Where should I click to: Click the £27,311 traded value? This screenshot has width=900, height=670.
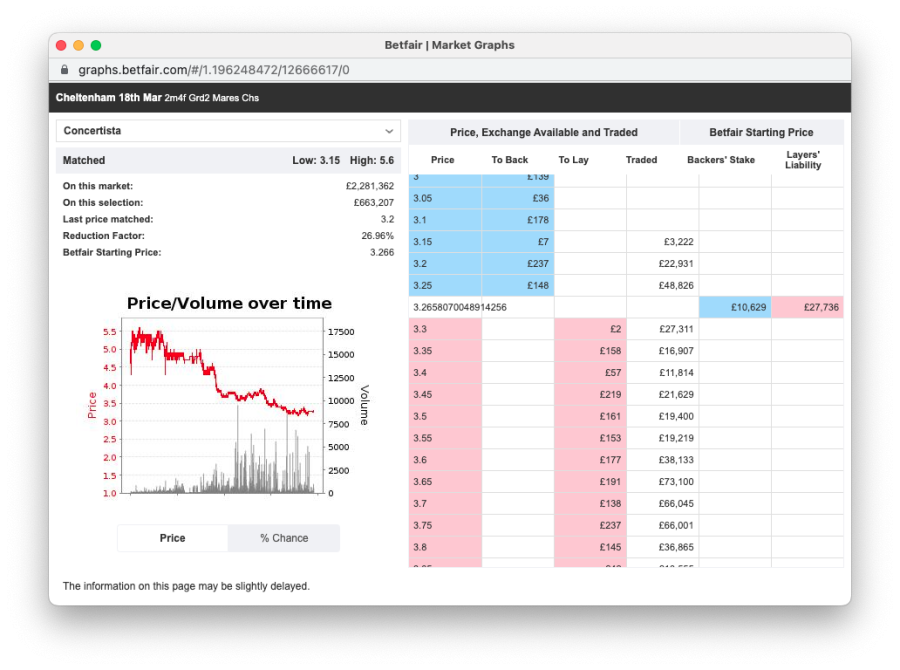pos(676,329)
